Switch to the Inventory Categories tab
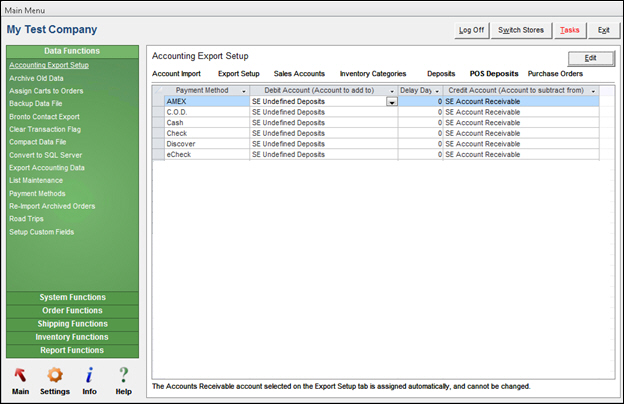 (x=373, y=74)
